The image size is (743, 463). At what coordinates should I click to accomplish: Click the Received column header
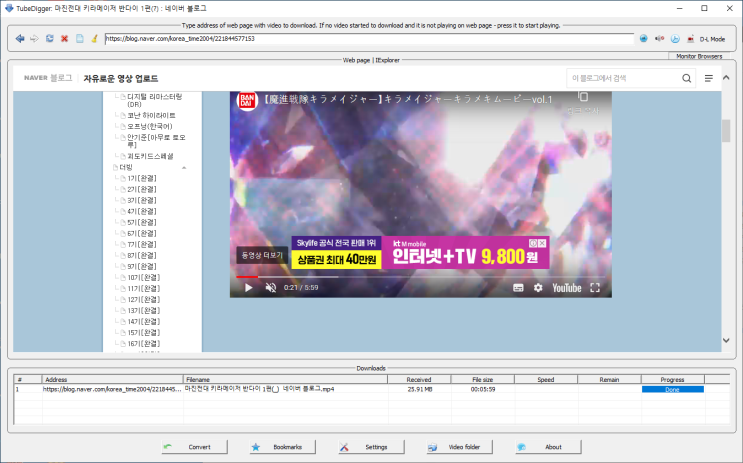(419, 379)
